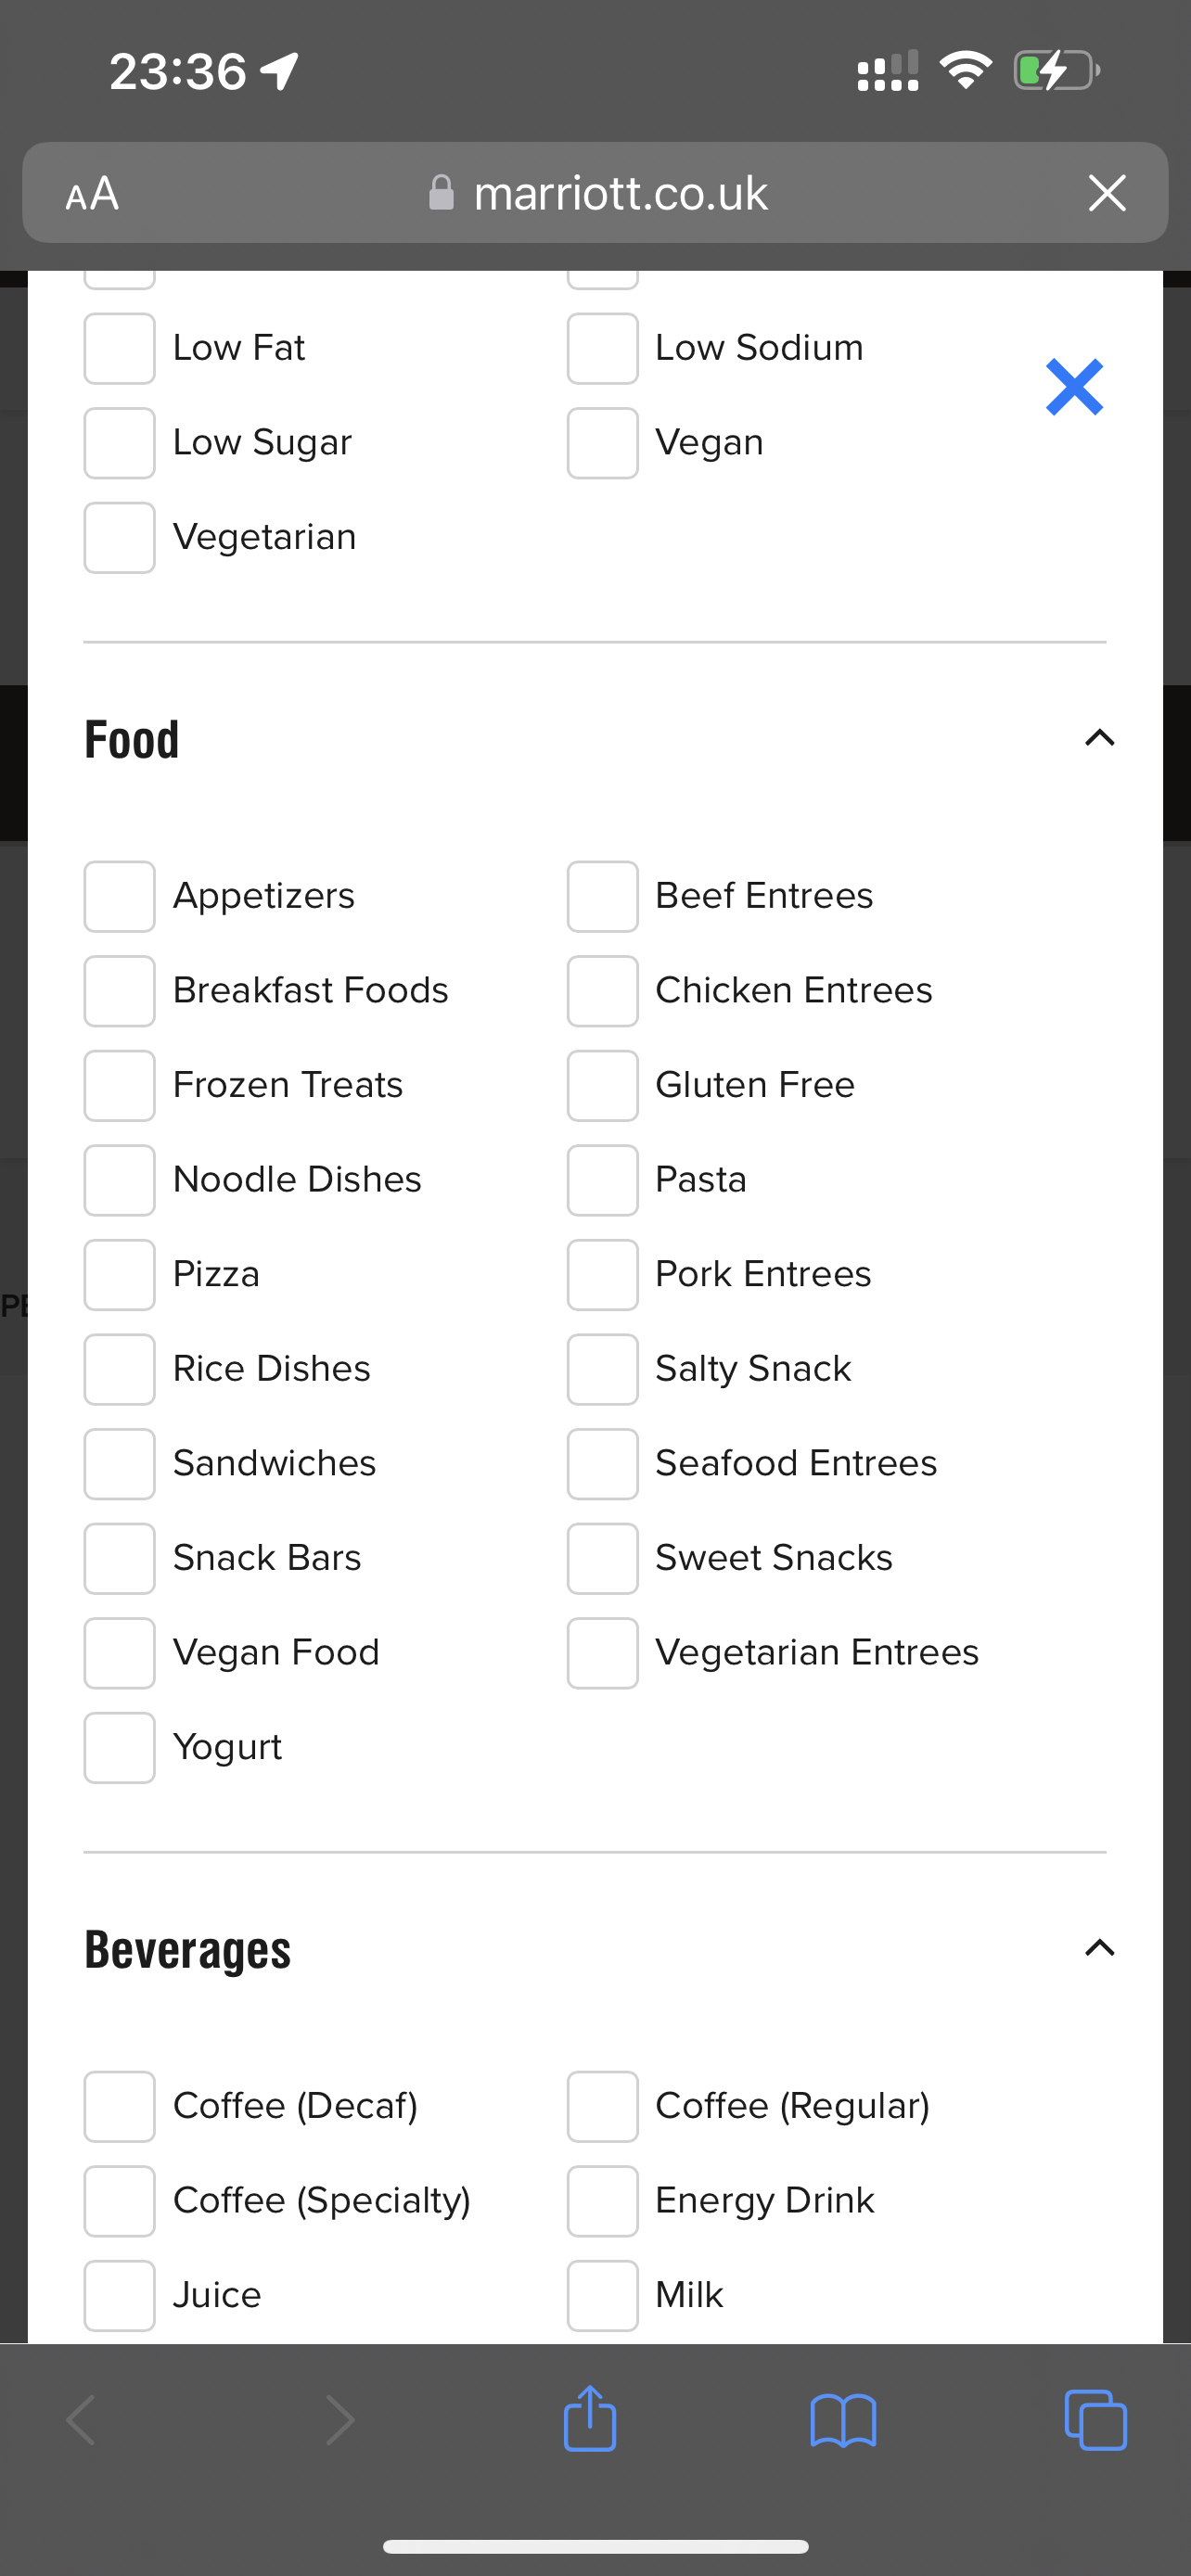Tap the Beverages section heading

click(188, 1950)
